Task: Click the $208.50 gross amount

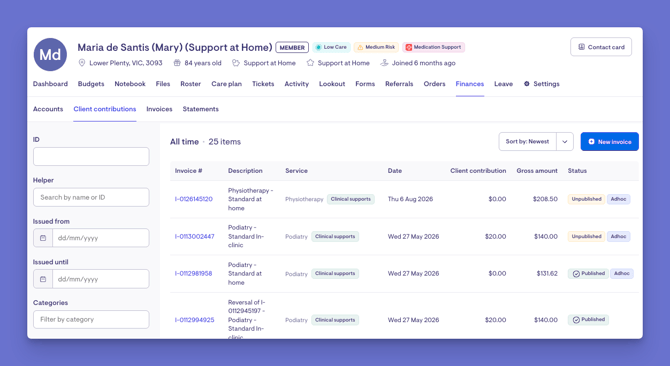Action: point(545,199)
